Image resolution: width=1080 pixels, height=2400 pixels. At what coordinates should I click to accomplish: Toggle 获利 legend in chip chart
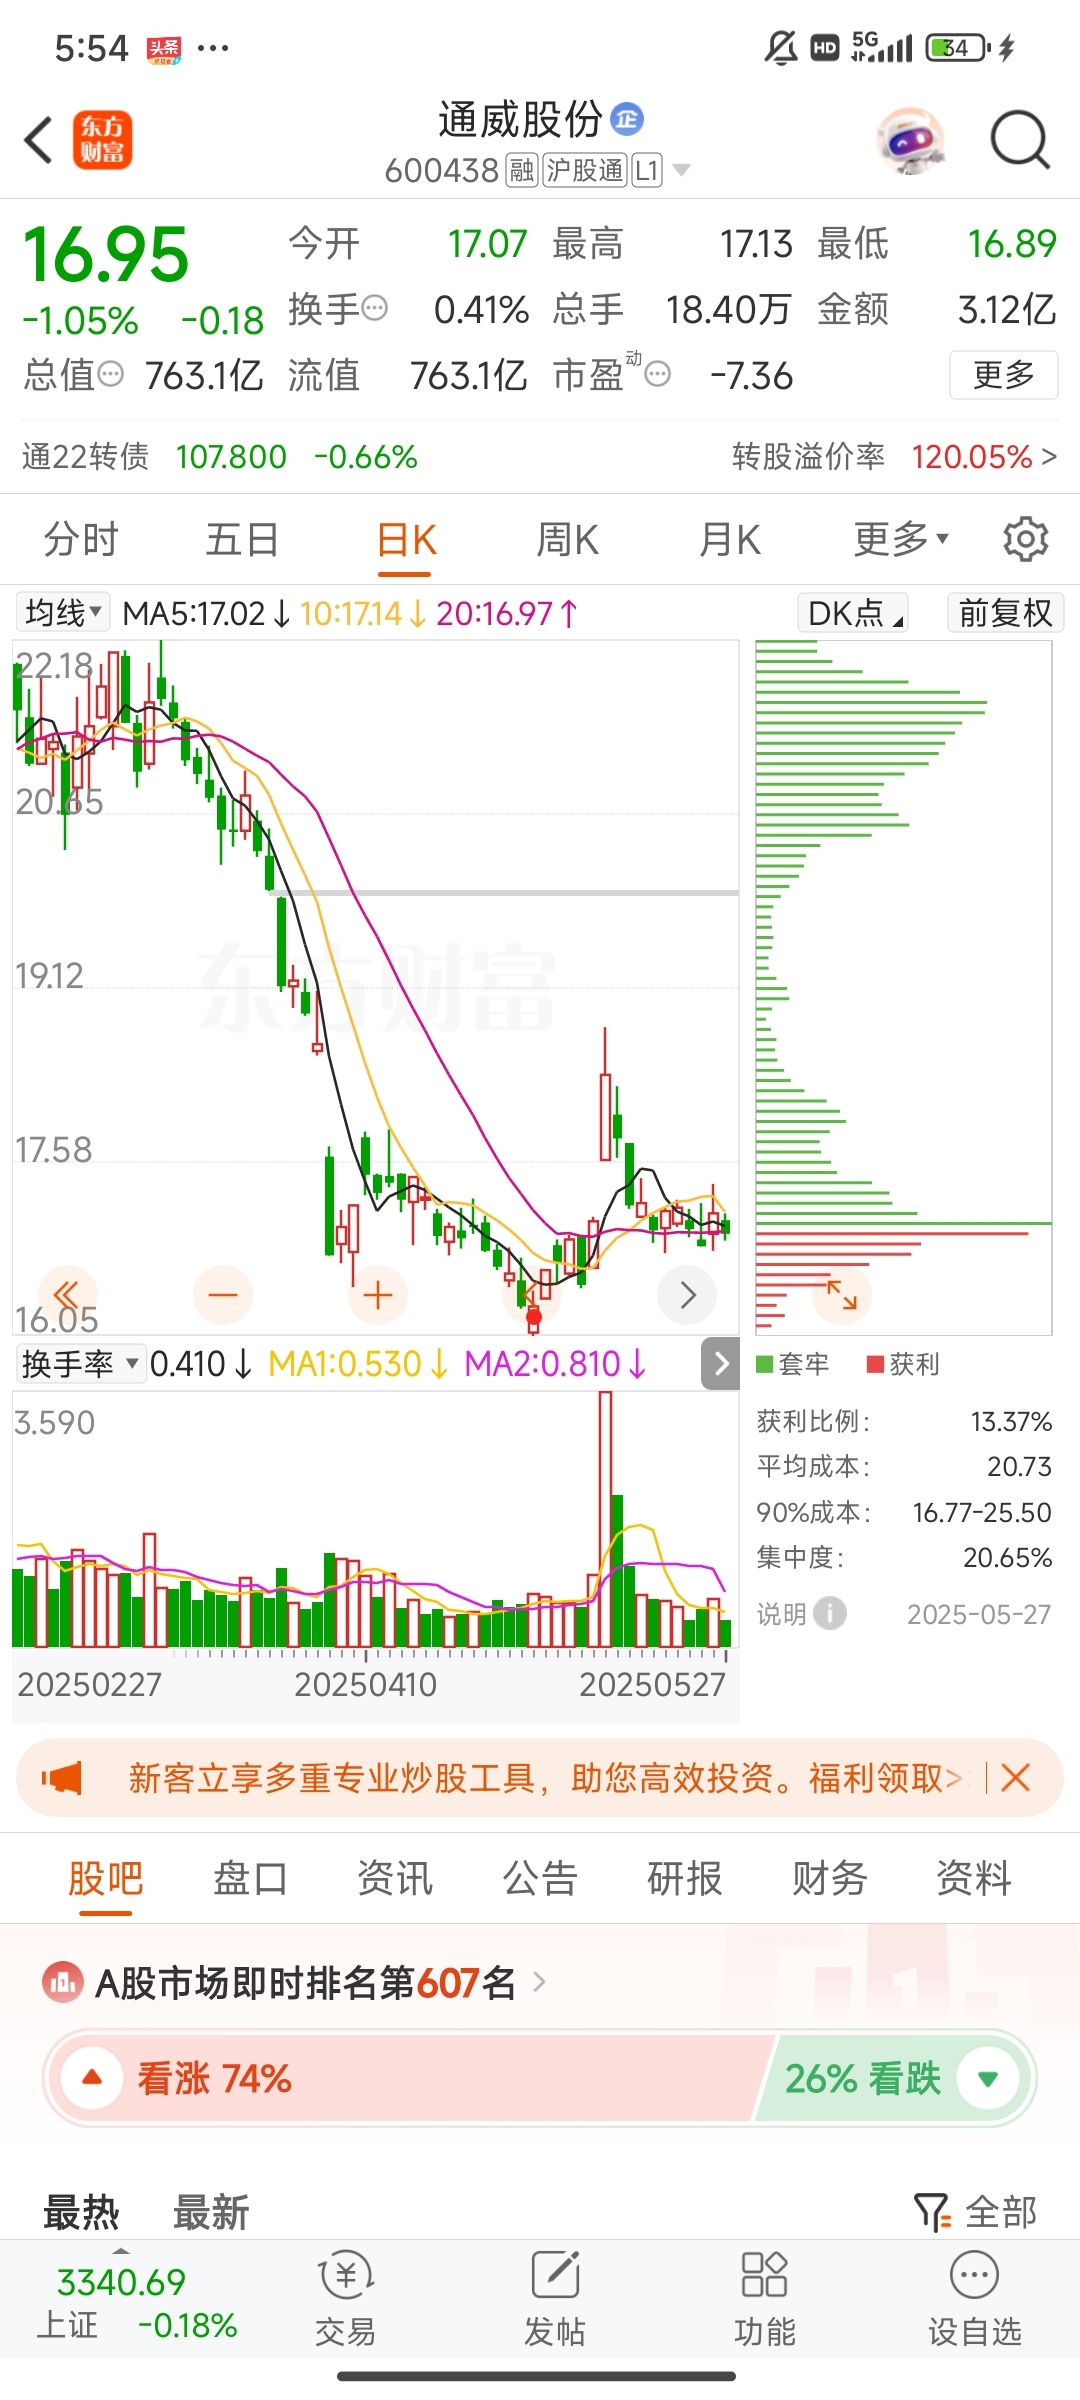pyautogui.click(x=903, y=1364)
